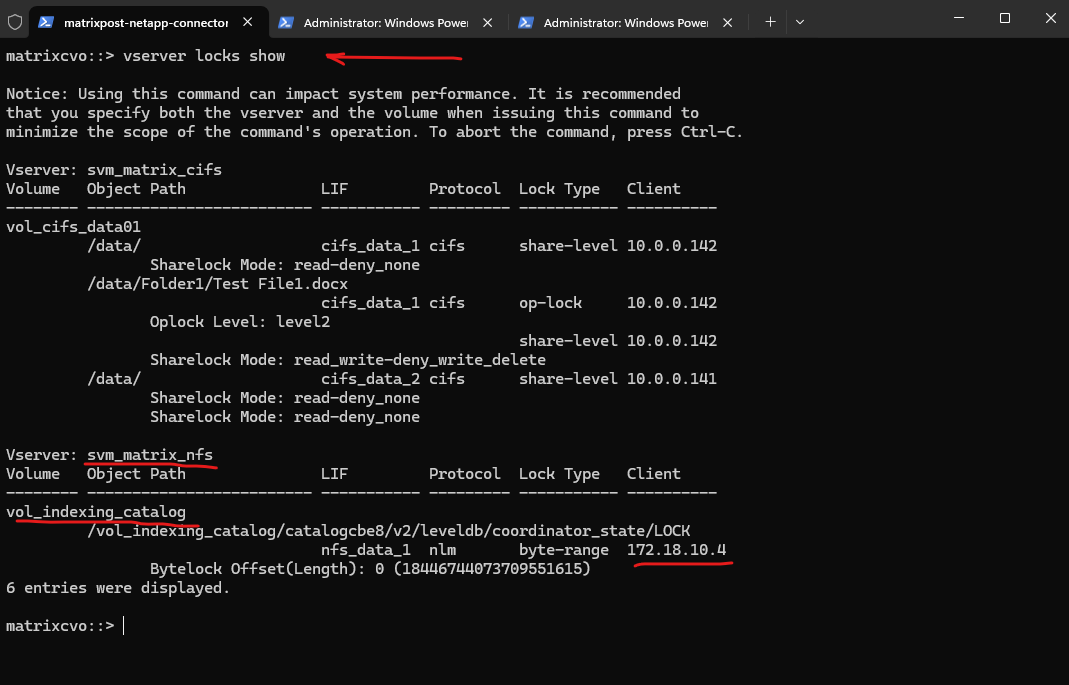
Task: Click the client IP 172.18.10.4
Action: (676, 550)
